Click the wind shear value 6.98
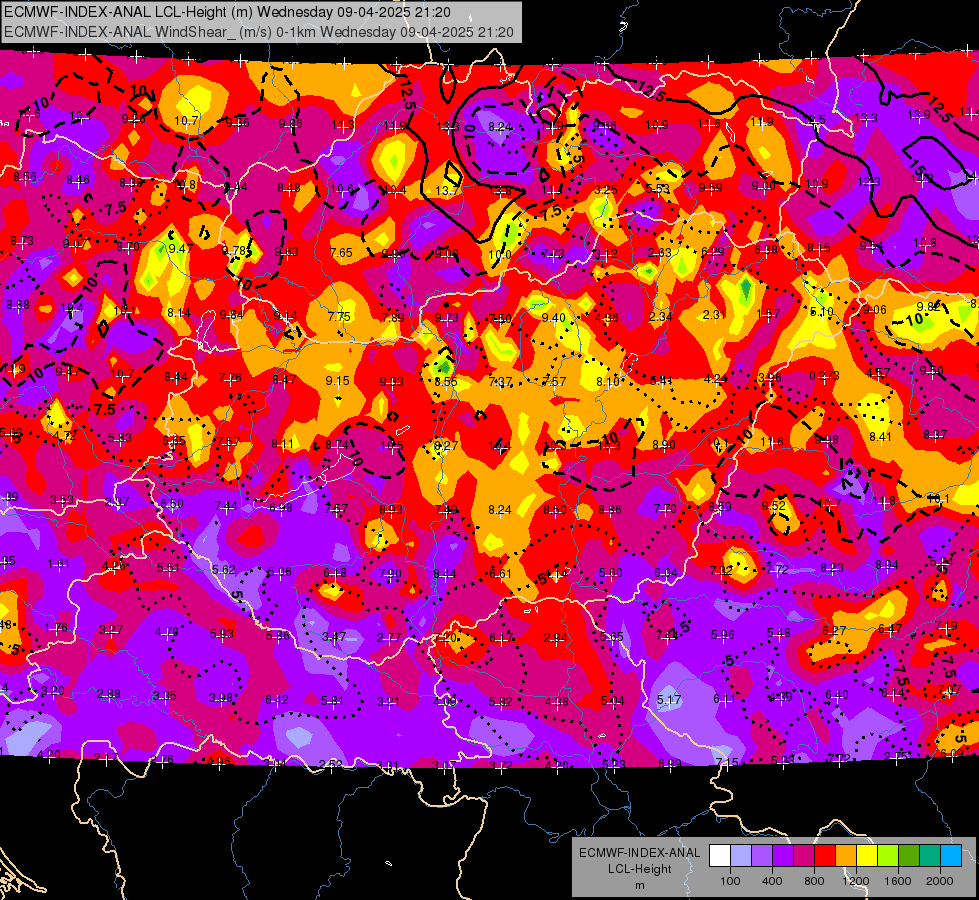The height and width of the screenshot is (900, 979). point(281,508)
